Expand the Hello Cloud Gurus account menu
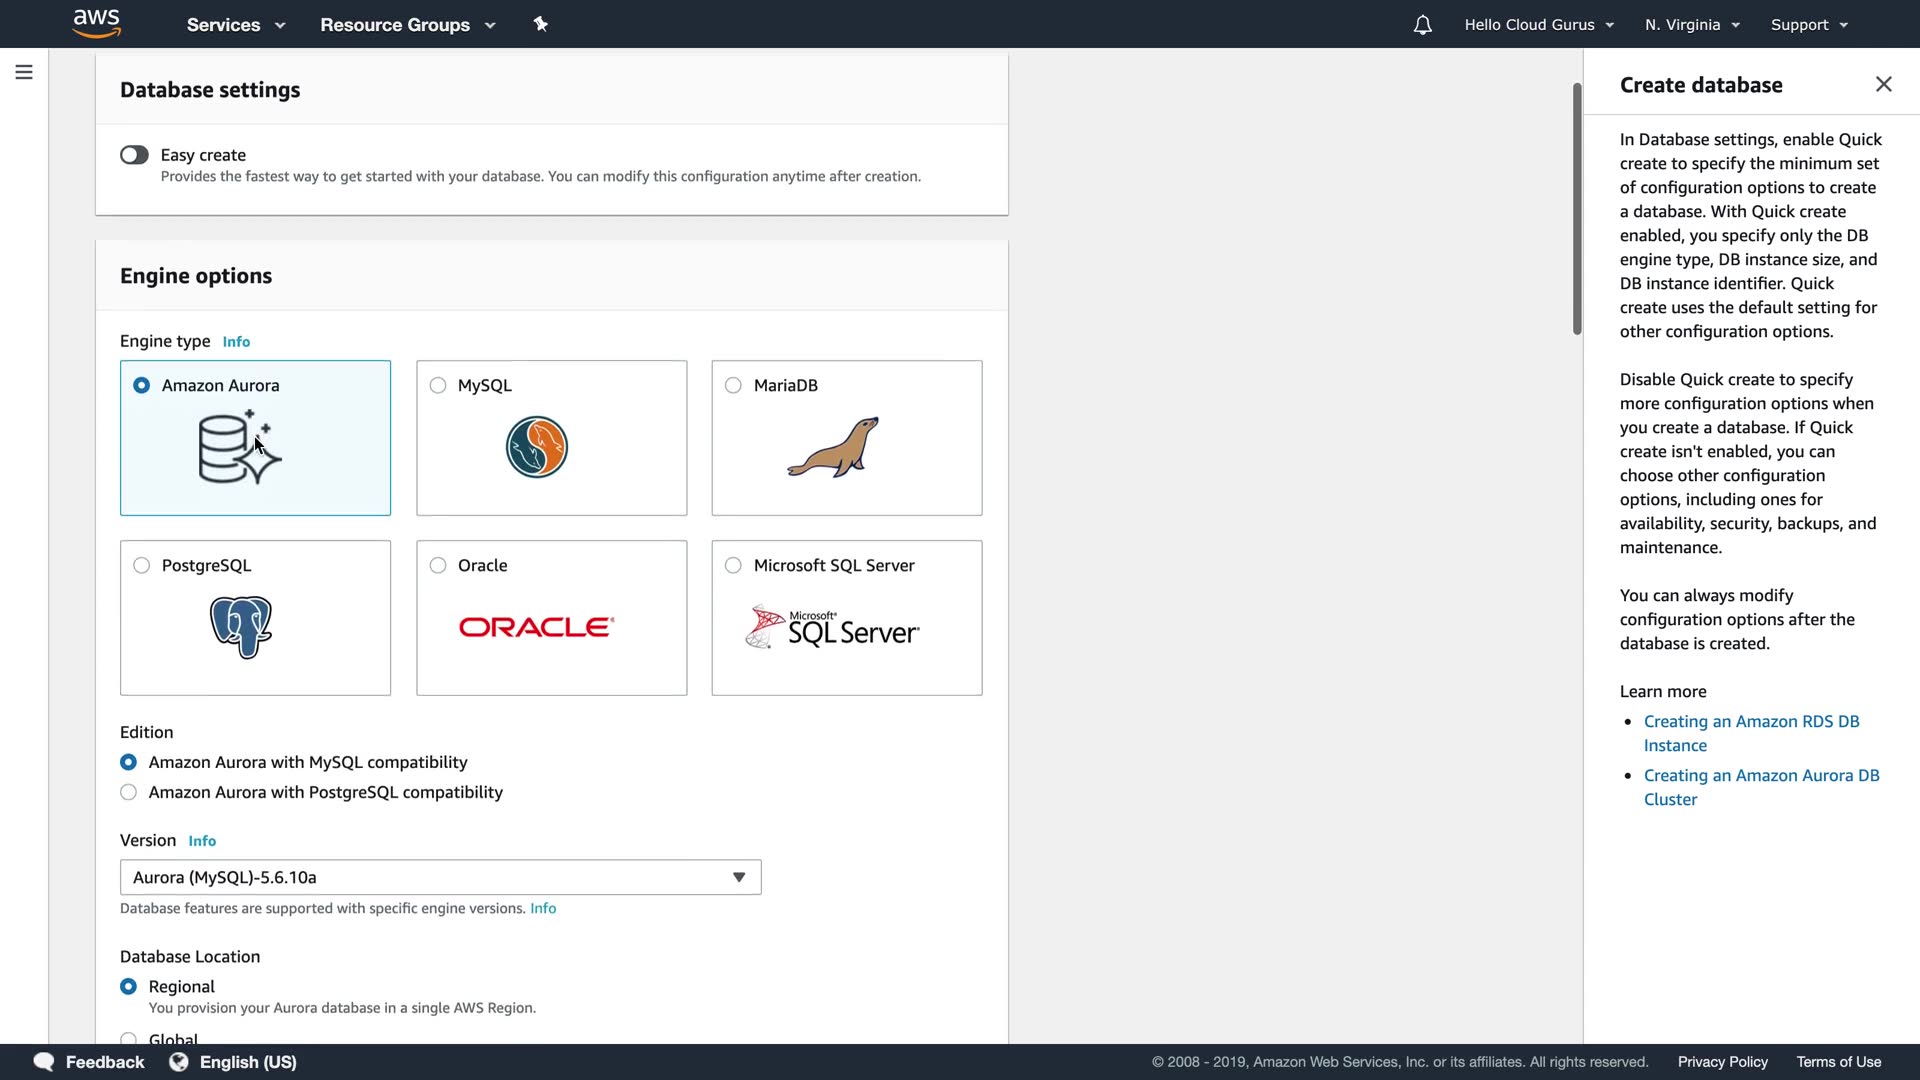The height and width of the screenshot is (1080, 1920). (1538, 25)
